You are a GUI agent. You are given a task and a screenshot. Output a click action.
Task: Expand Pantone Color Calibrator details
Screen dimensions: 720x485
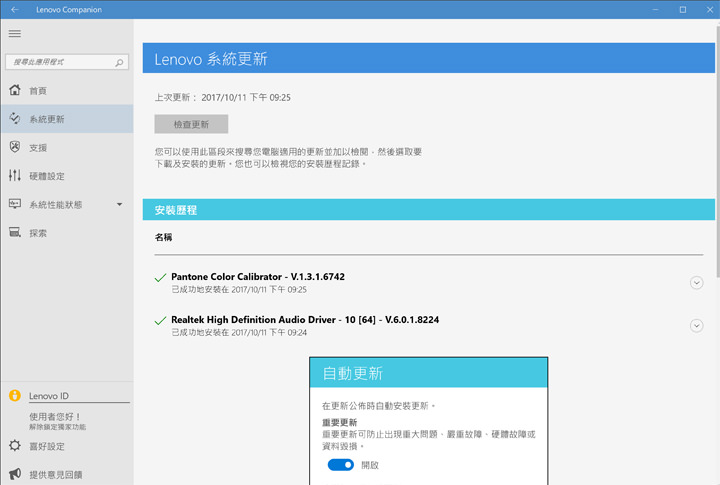pyautogui.click(x=697, y=282)
